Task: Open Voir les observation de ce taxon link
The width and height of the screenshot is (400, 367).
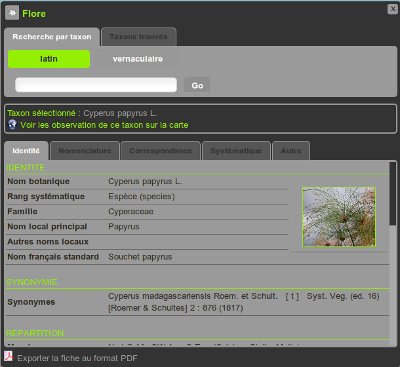Action: click(x=104, y=125)
